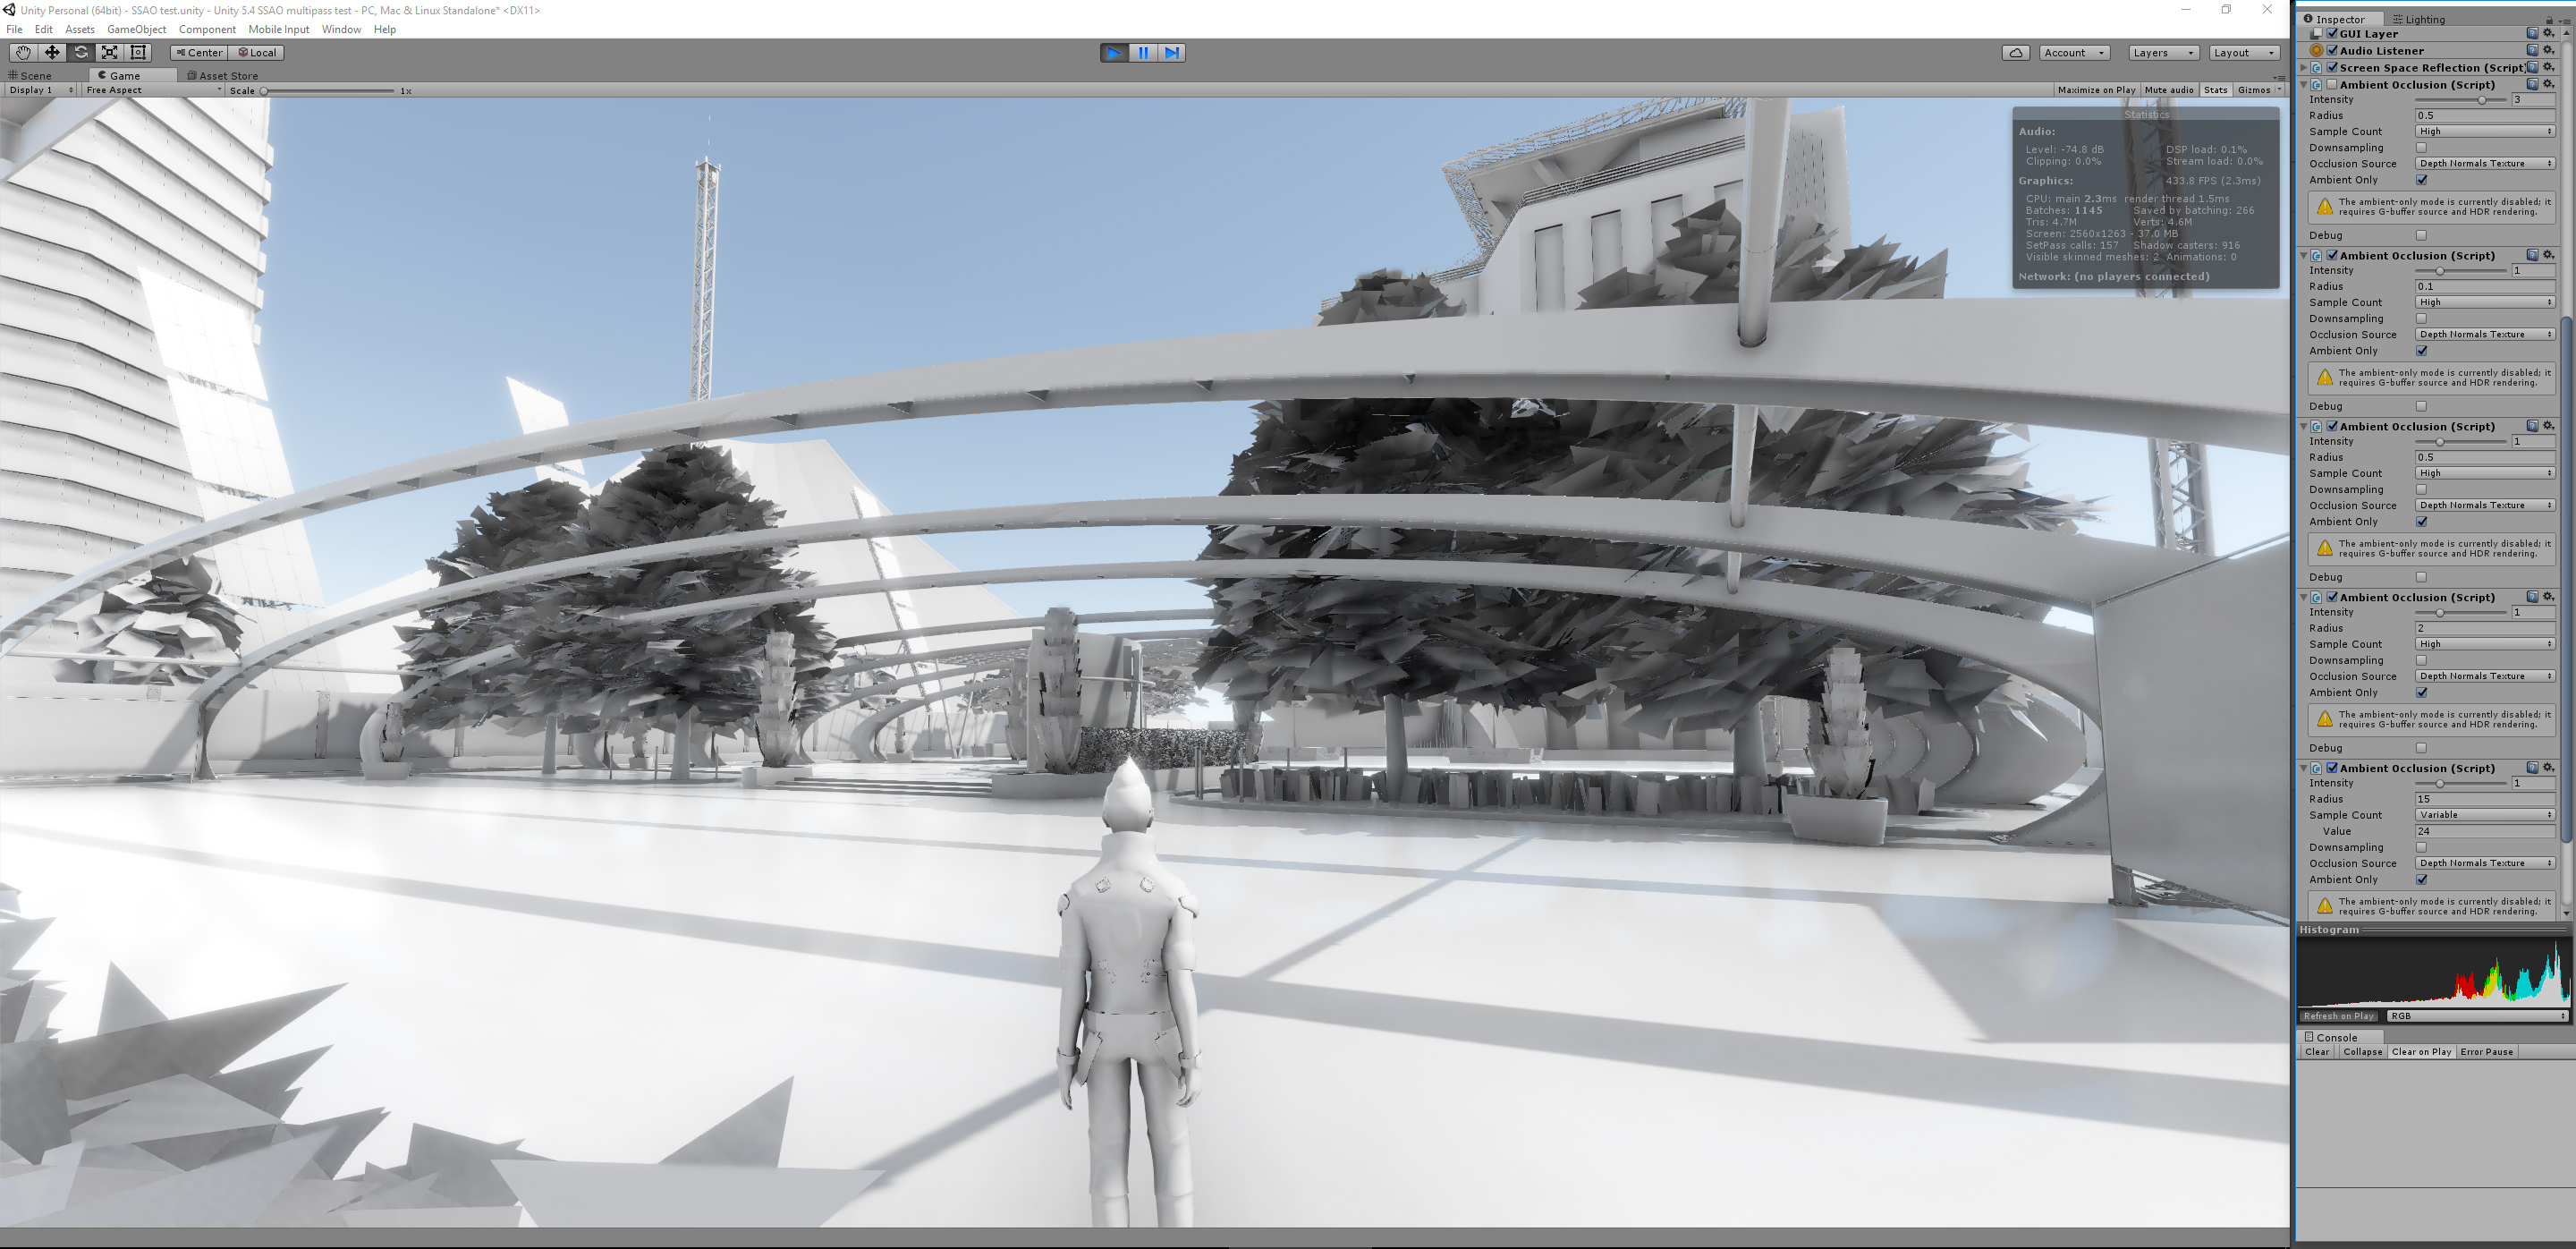The width and height of the screenshot is (2576, 1249).
Task: Select the Rect transform tool
Action: (x=137, y=52)
